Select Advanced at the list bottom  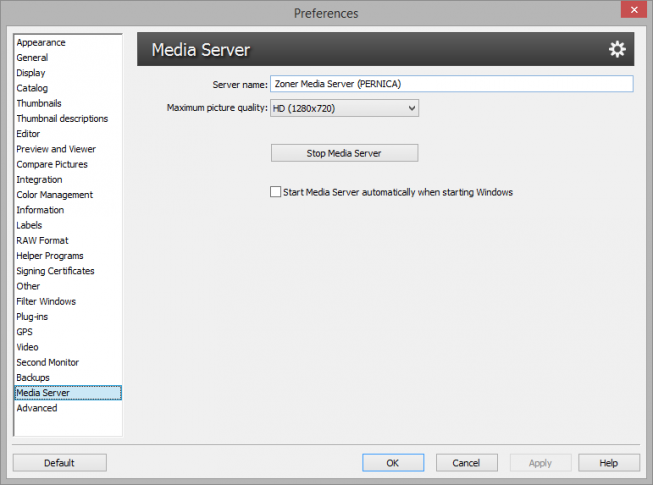[x=37, y=408]
